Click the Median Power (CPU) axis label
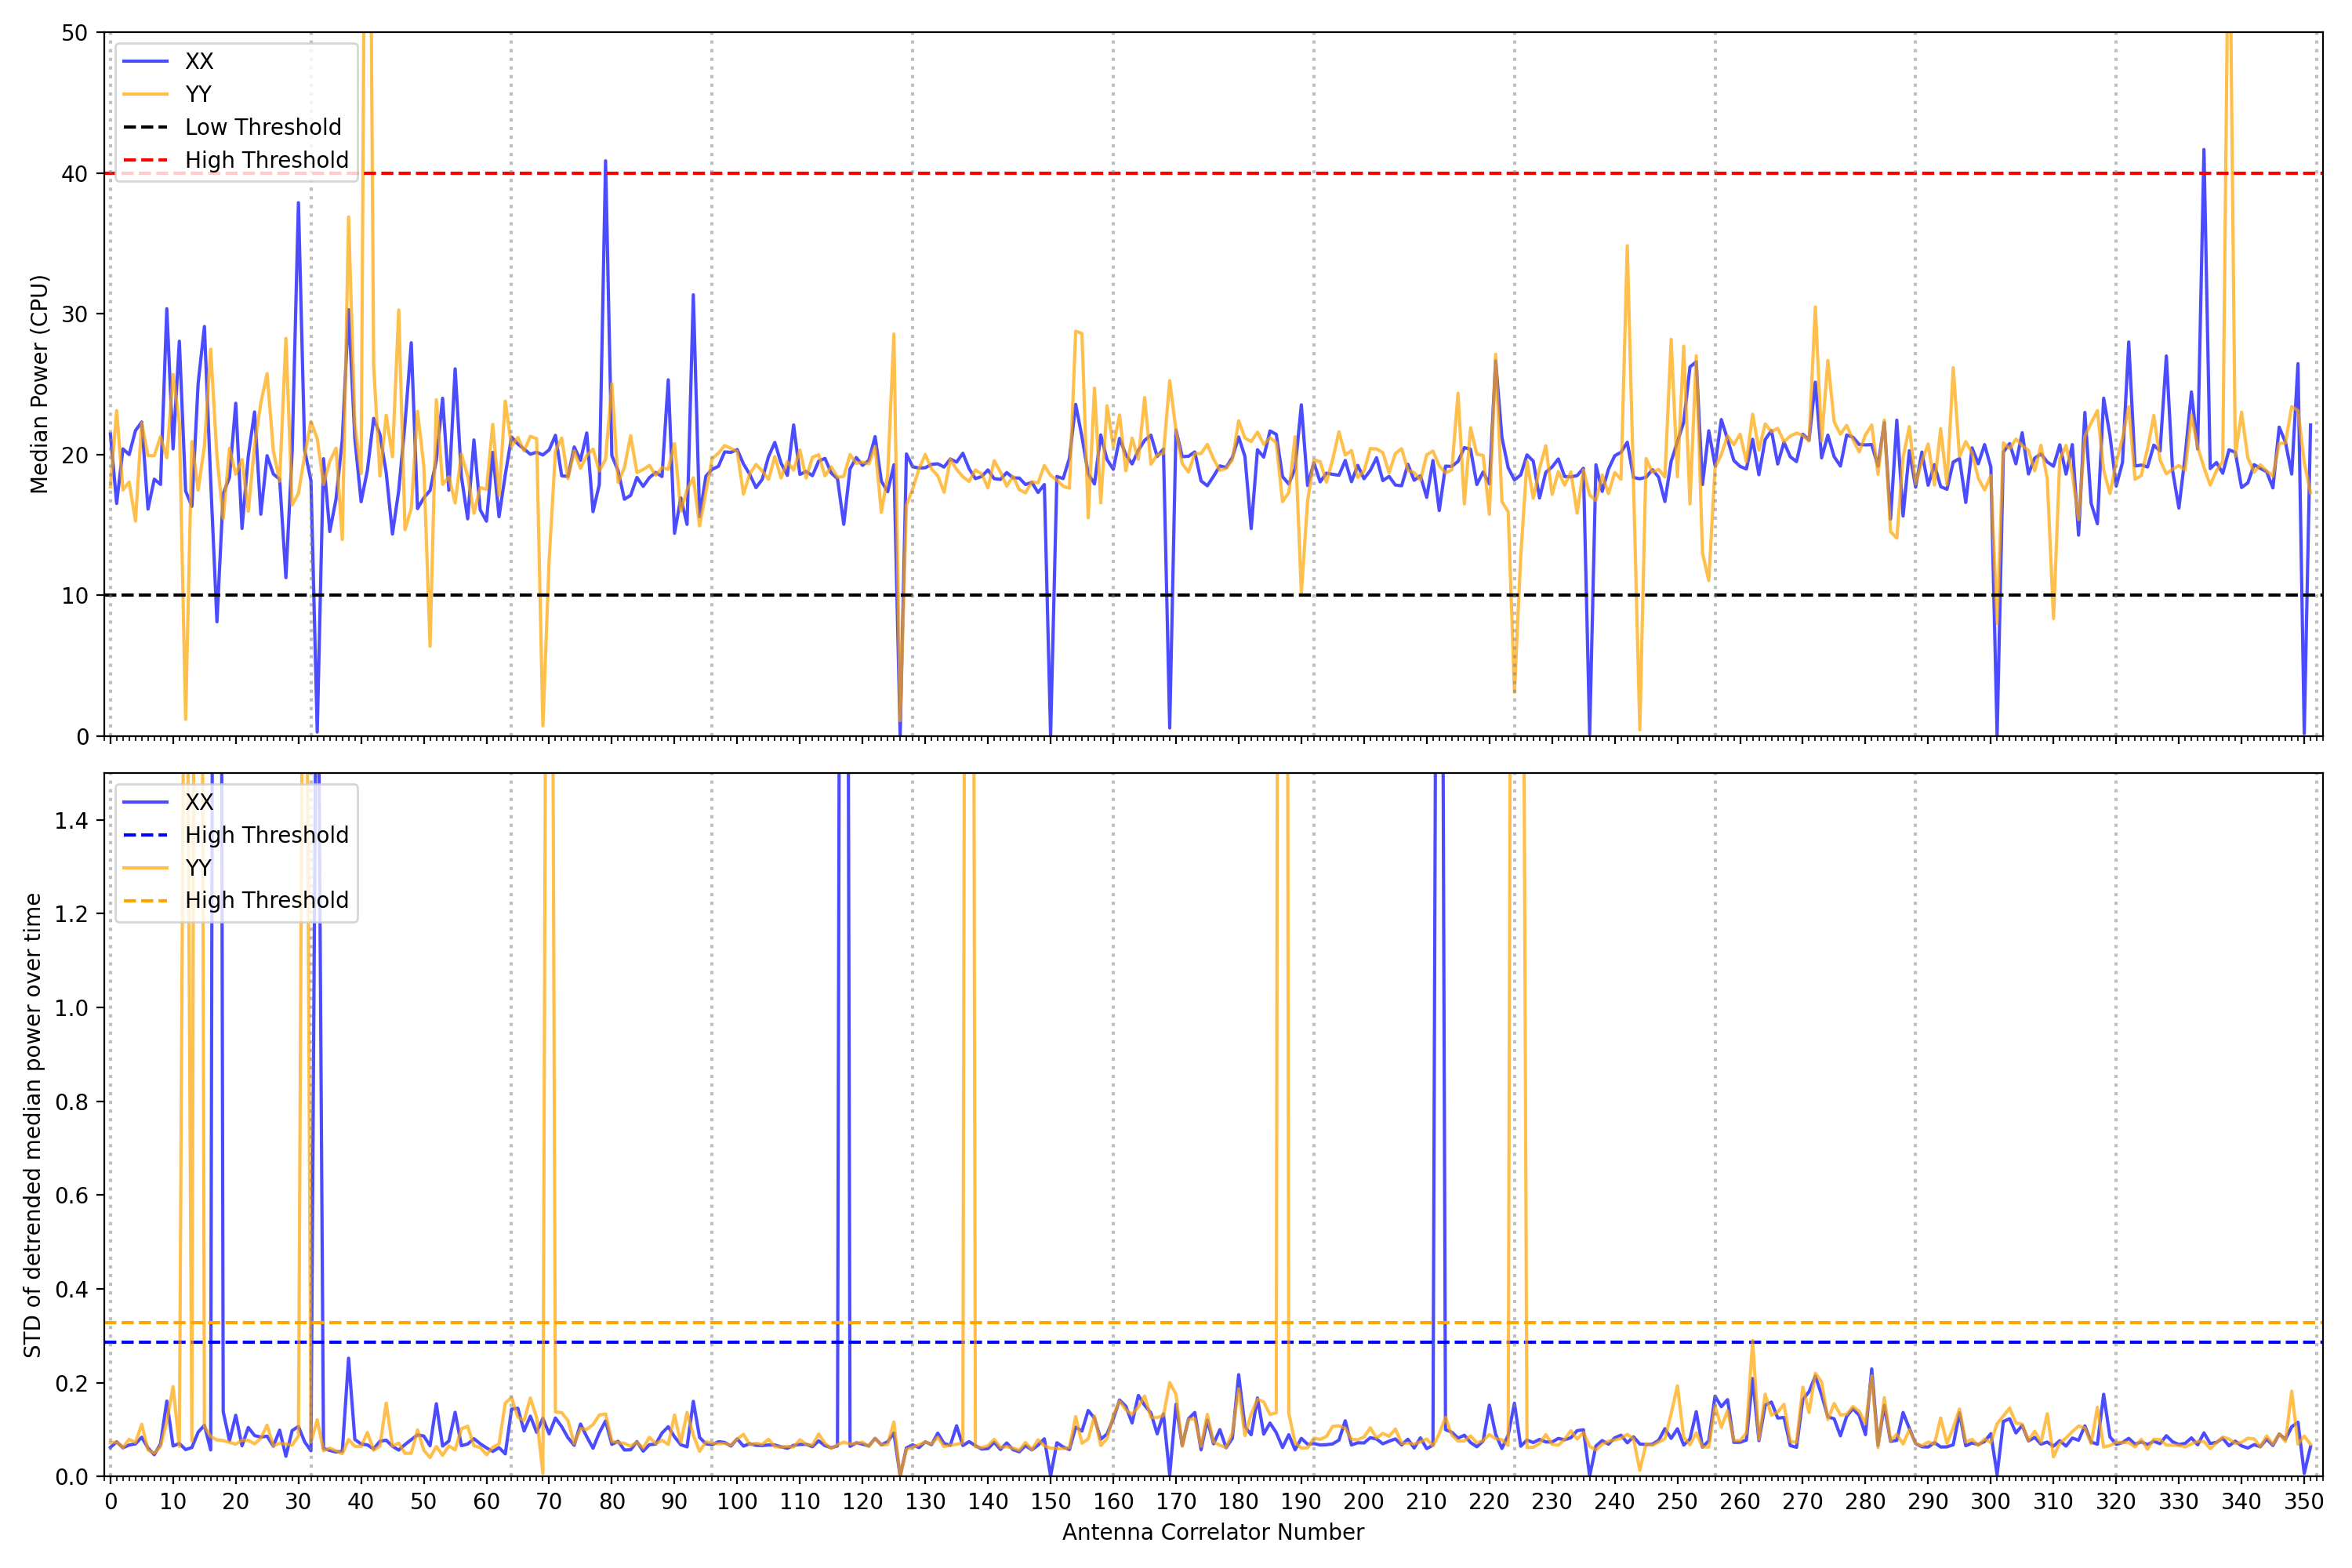 39,384
